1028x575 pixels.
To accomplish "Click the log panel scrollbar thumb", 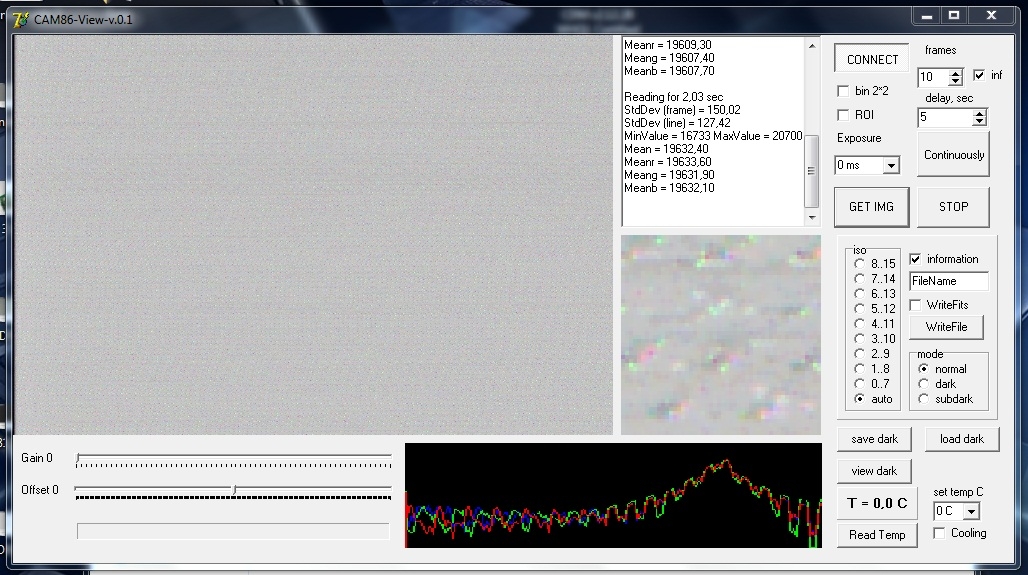I will pos(812,170).
